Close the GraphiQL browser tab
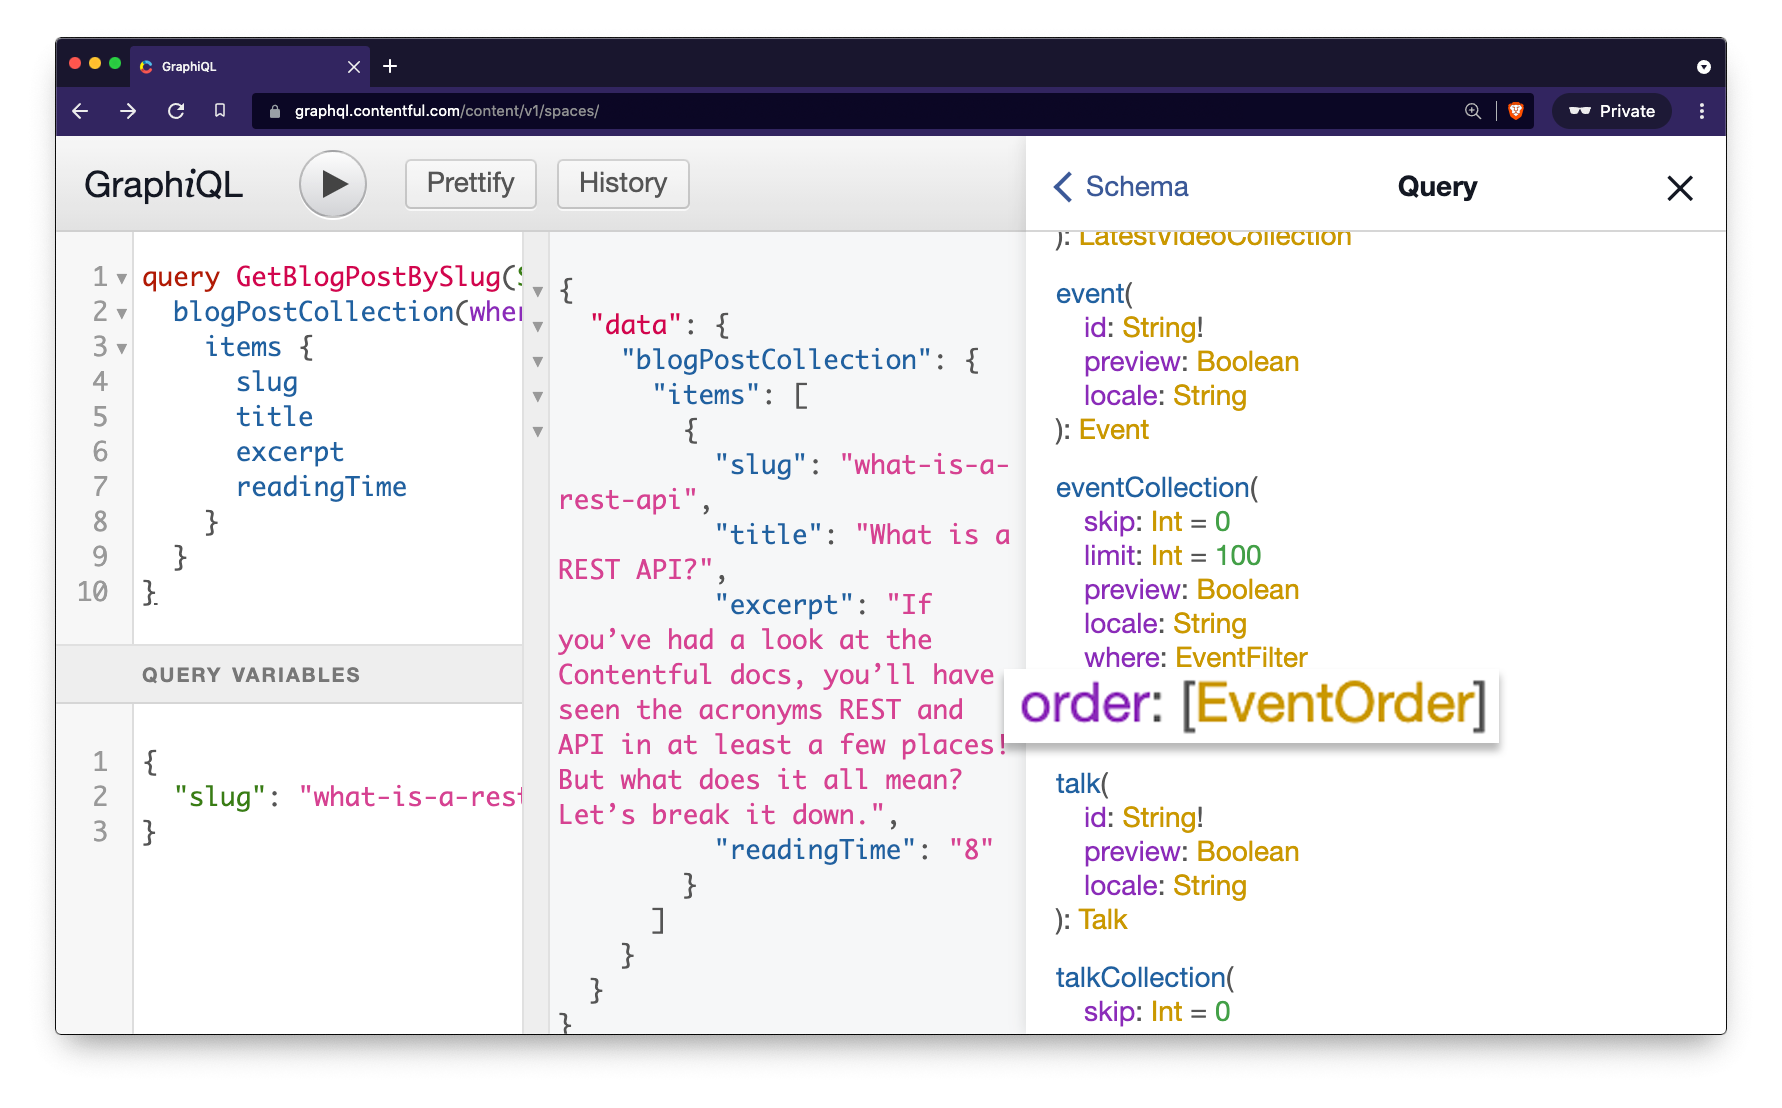The image size is (1782, 1108). [x=354, y=67]
